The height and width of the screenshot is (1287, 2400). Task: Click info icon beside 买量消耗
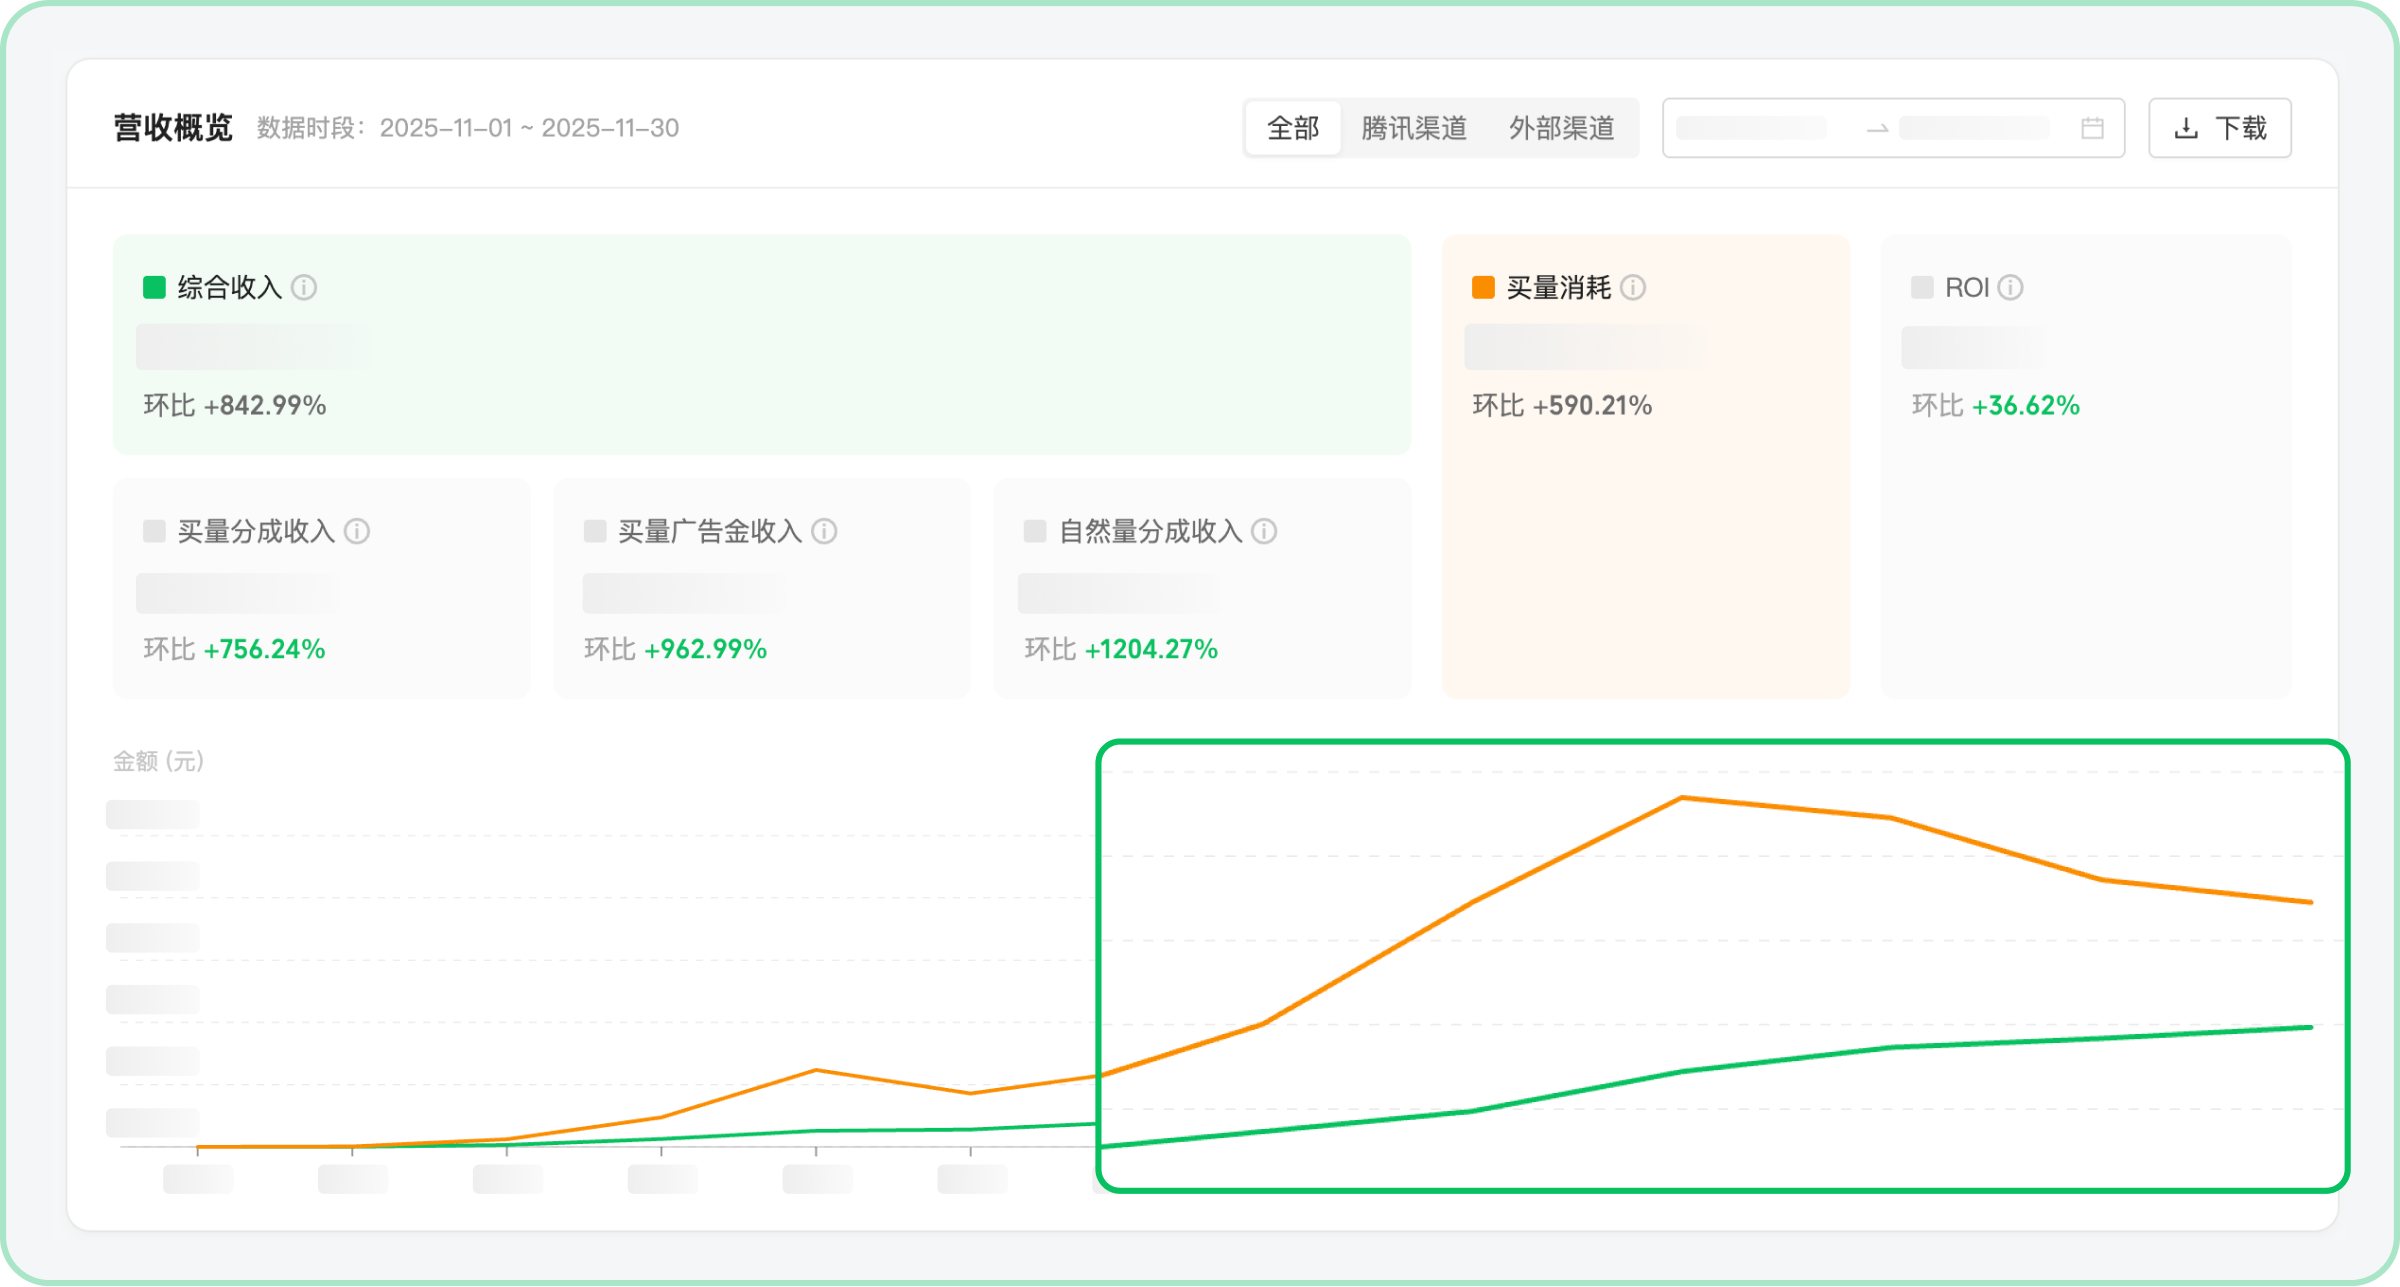1633,288
